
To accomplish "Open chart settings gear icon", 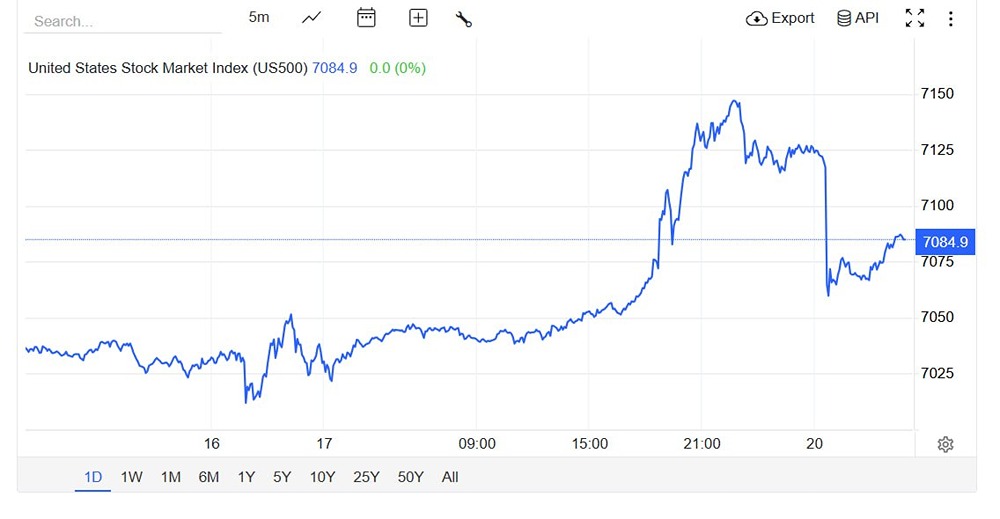I will (x=945, y=444).
